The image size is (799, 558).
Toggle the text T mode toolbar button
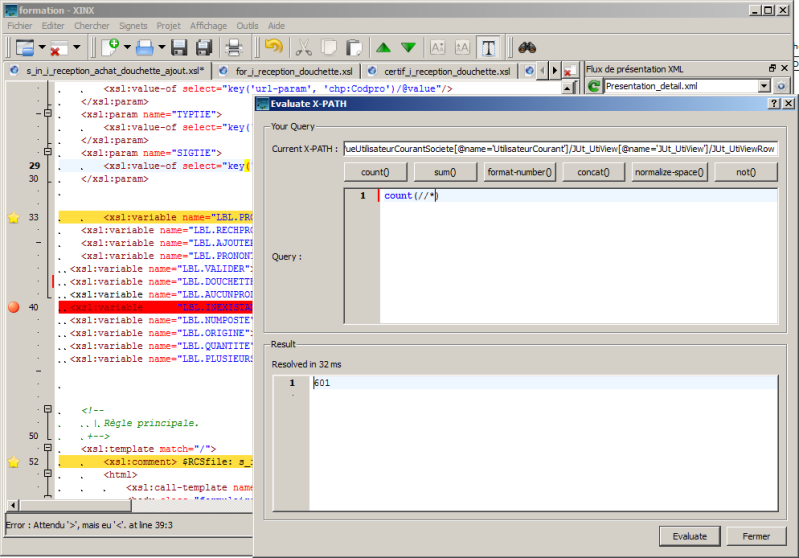coord(488,48)
